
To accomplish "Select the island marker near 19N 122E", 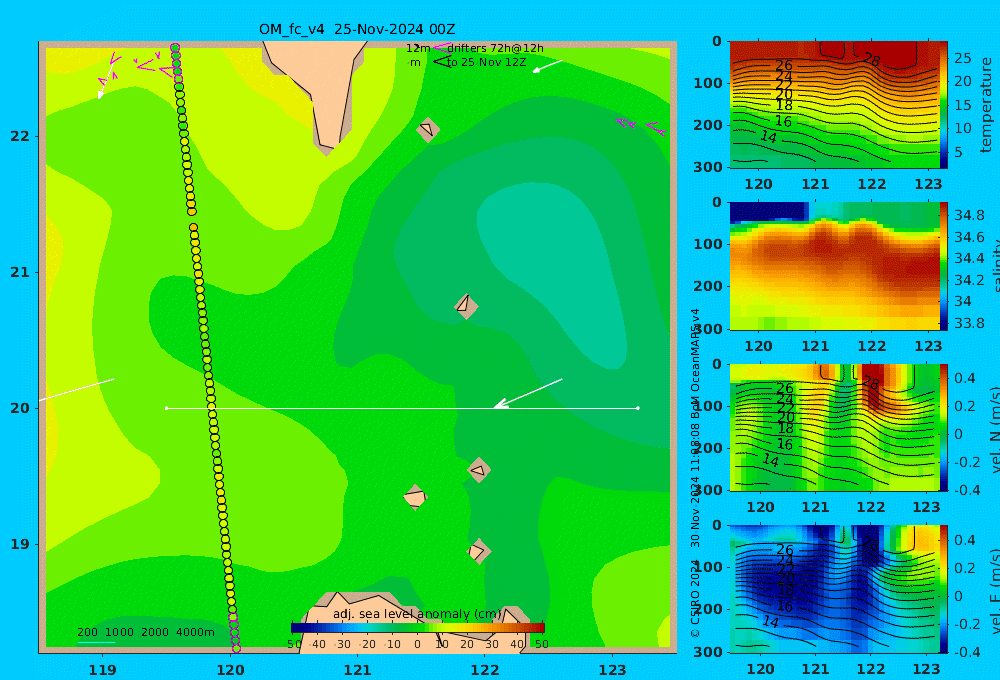I will click(x=479, y=551).
